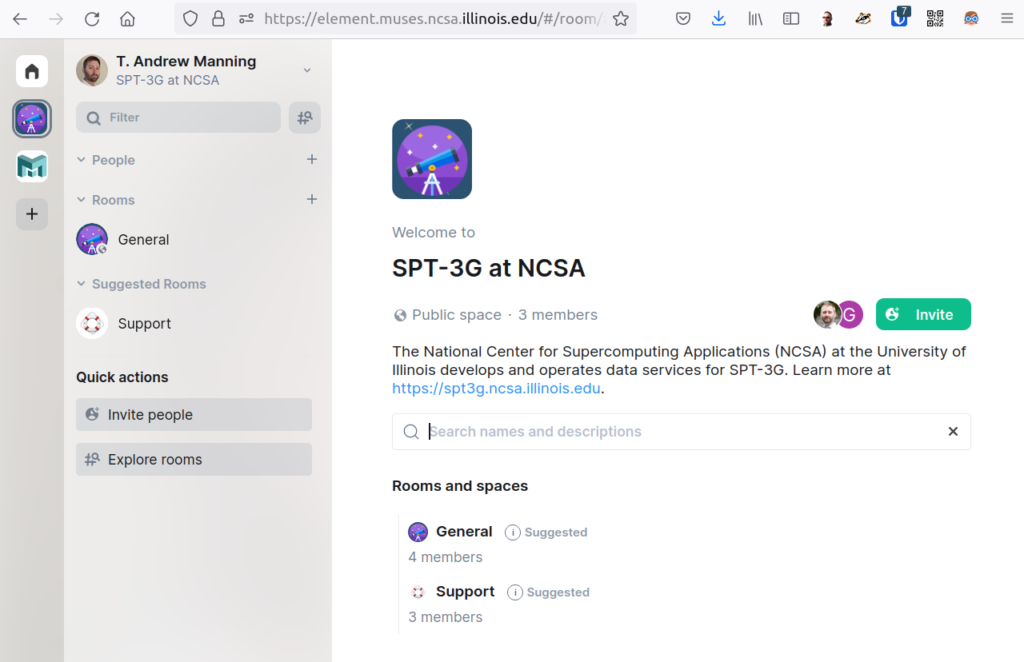
Task: Click the Explore rooms quick action
Action: point(194,460)
